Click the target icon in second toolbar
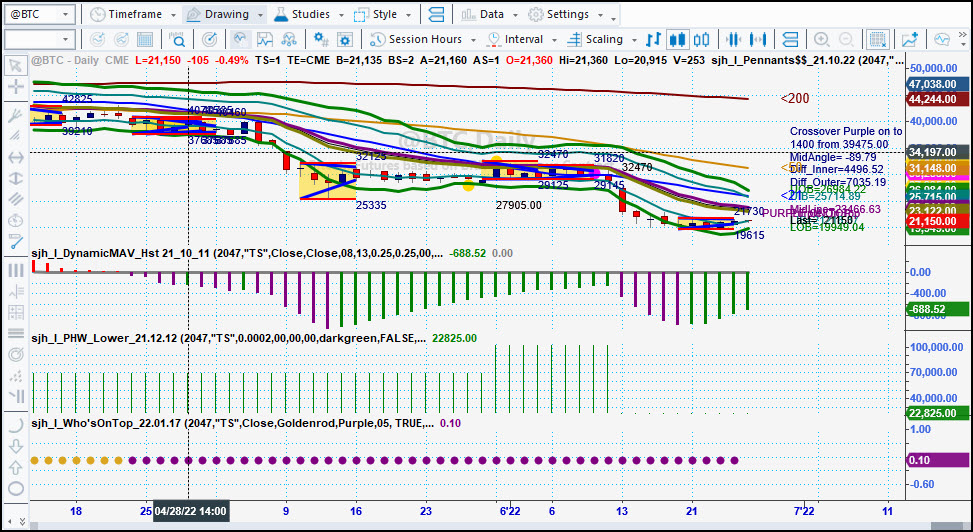The width and height of the screenshot is (973, 532). (210, 40)
